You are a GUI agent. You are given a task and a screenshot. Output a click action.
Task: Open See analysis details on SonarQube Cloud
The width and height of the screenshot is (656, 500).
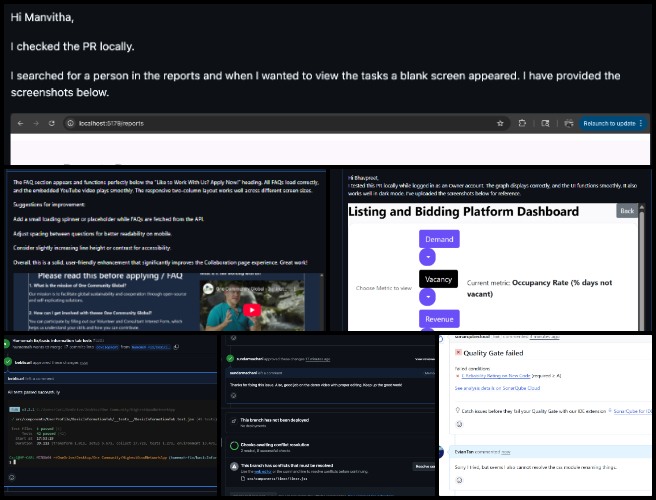(x=497, y=388)
